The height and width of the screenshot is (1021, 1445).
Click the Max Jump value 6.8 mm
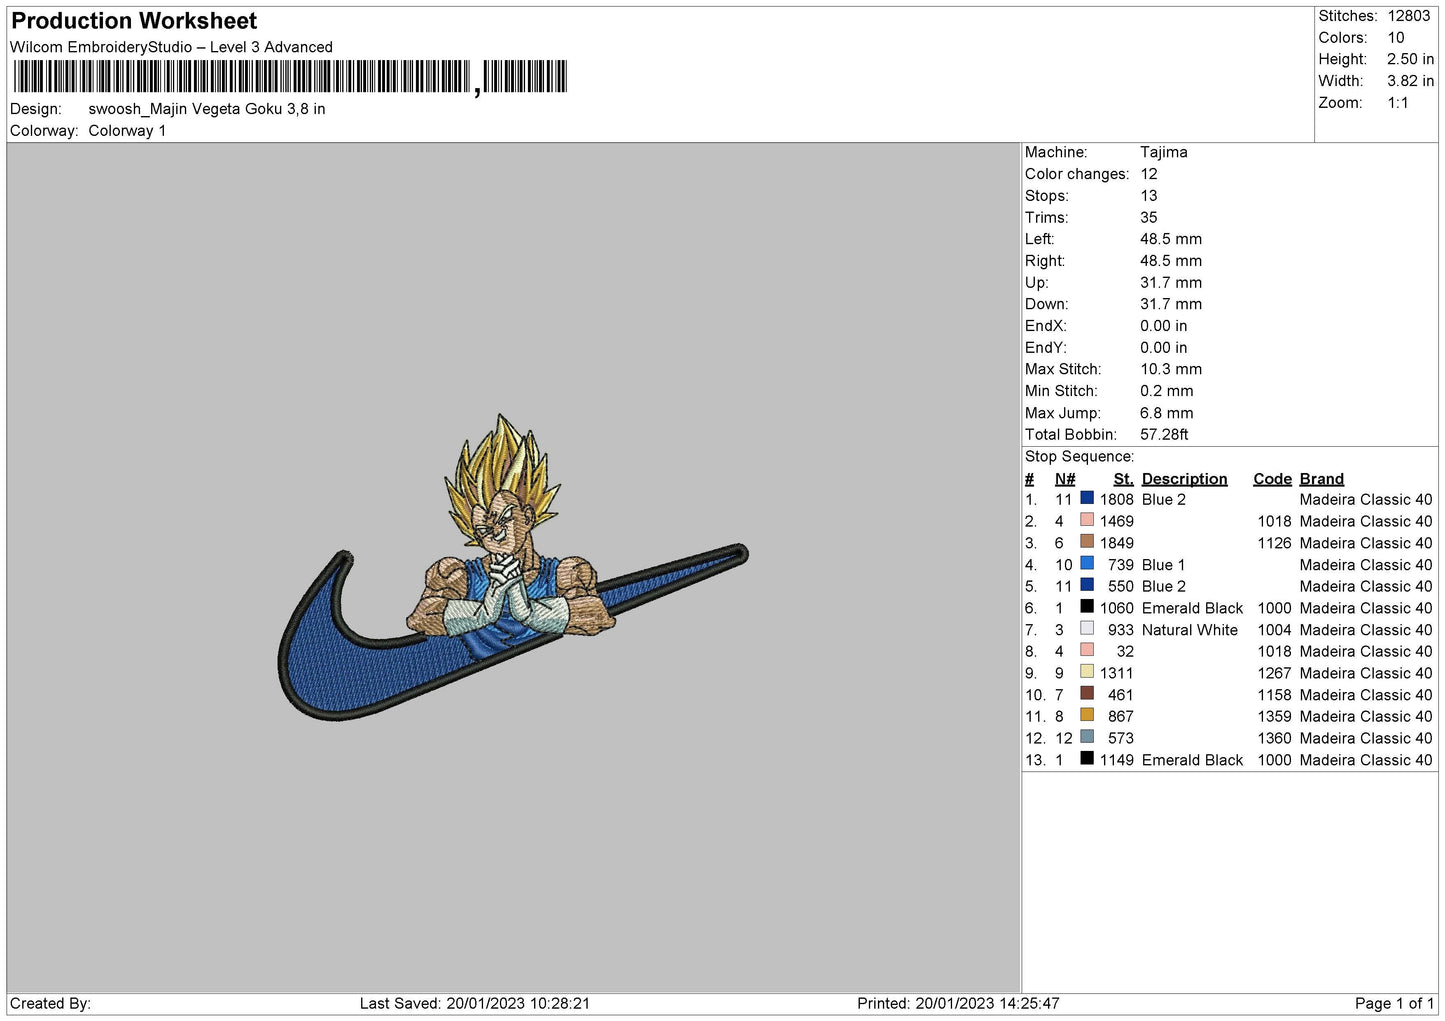[x=1167, y=413]
